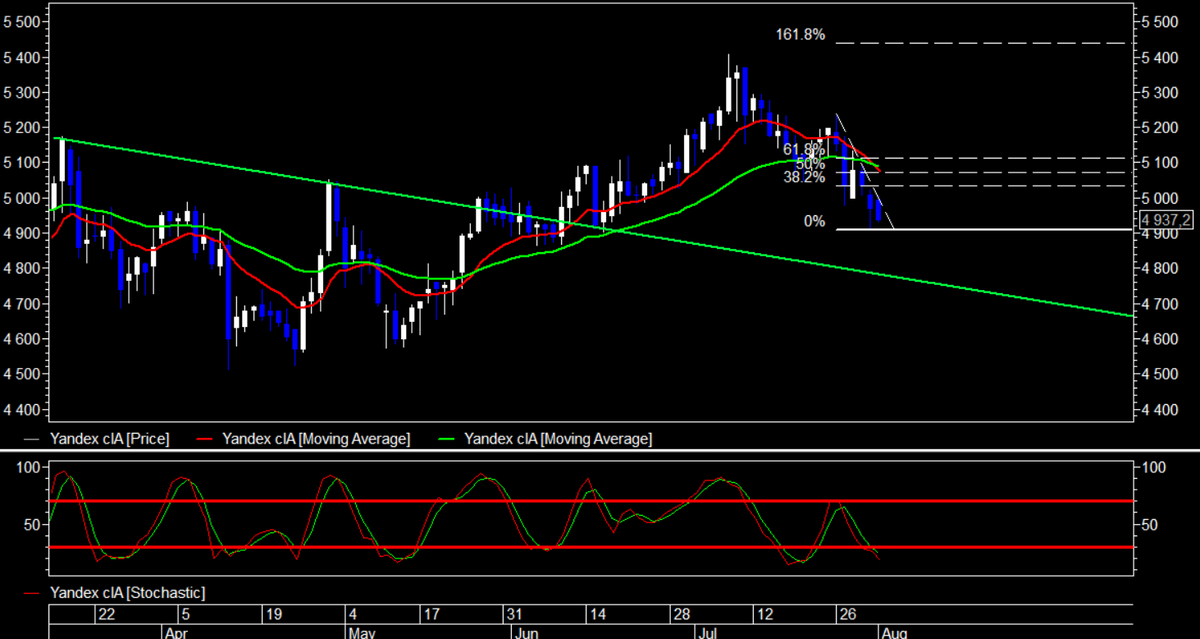The height and width of the screenshot is (639, 1200).
Task: Click the date tick 28 on time axis
Action: tap(681, 614)
